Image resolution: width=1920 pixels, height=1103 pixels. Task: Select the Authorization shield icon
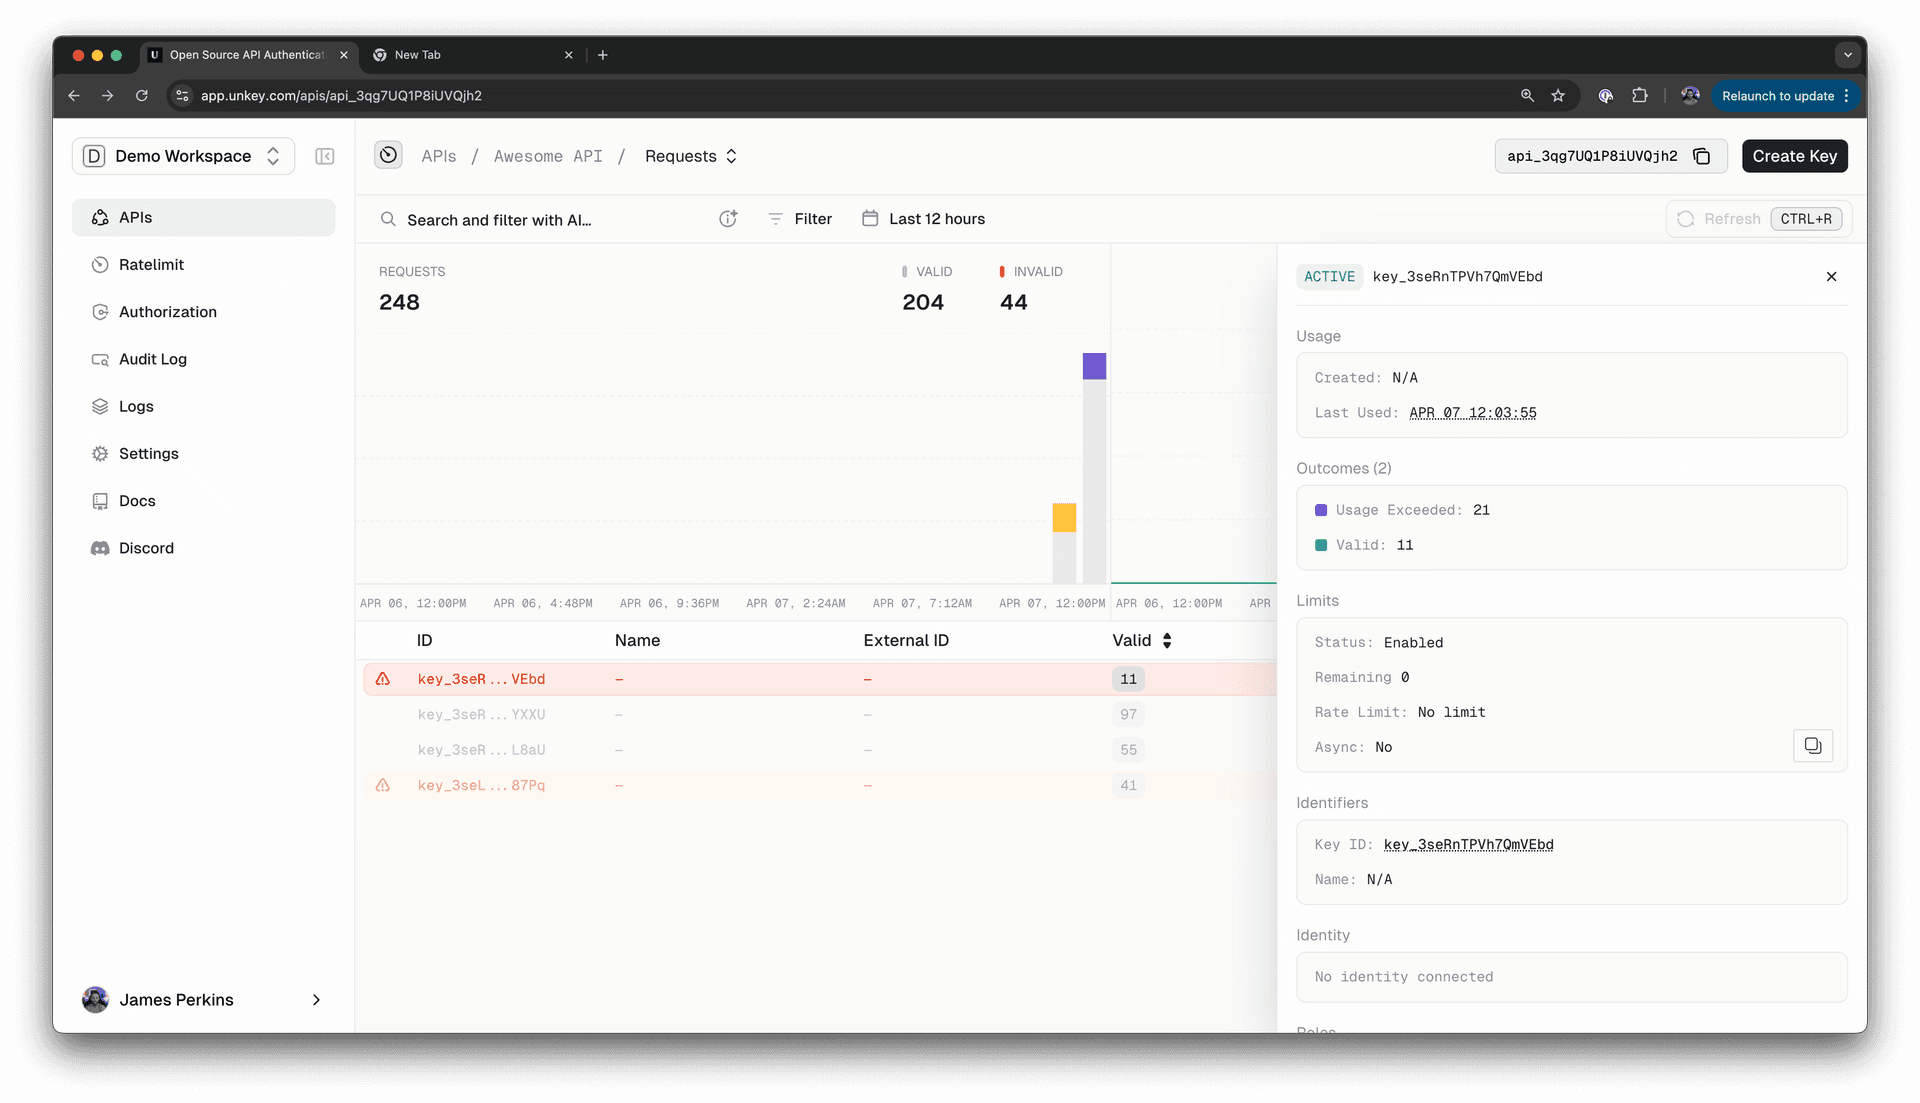[x=100, y=311]
